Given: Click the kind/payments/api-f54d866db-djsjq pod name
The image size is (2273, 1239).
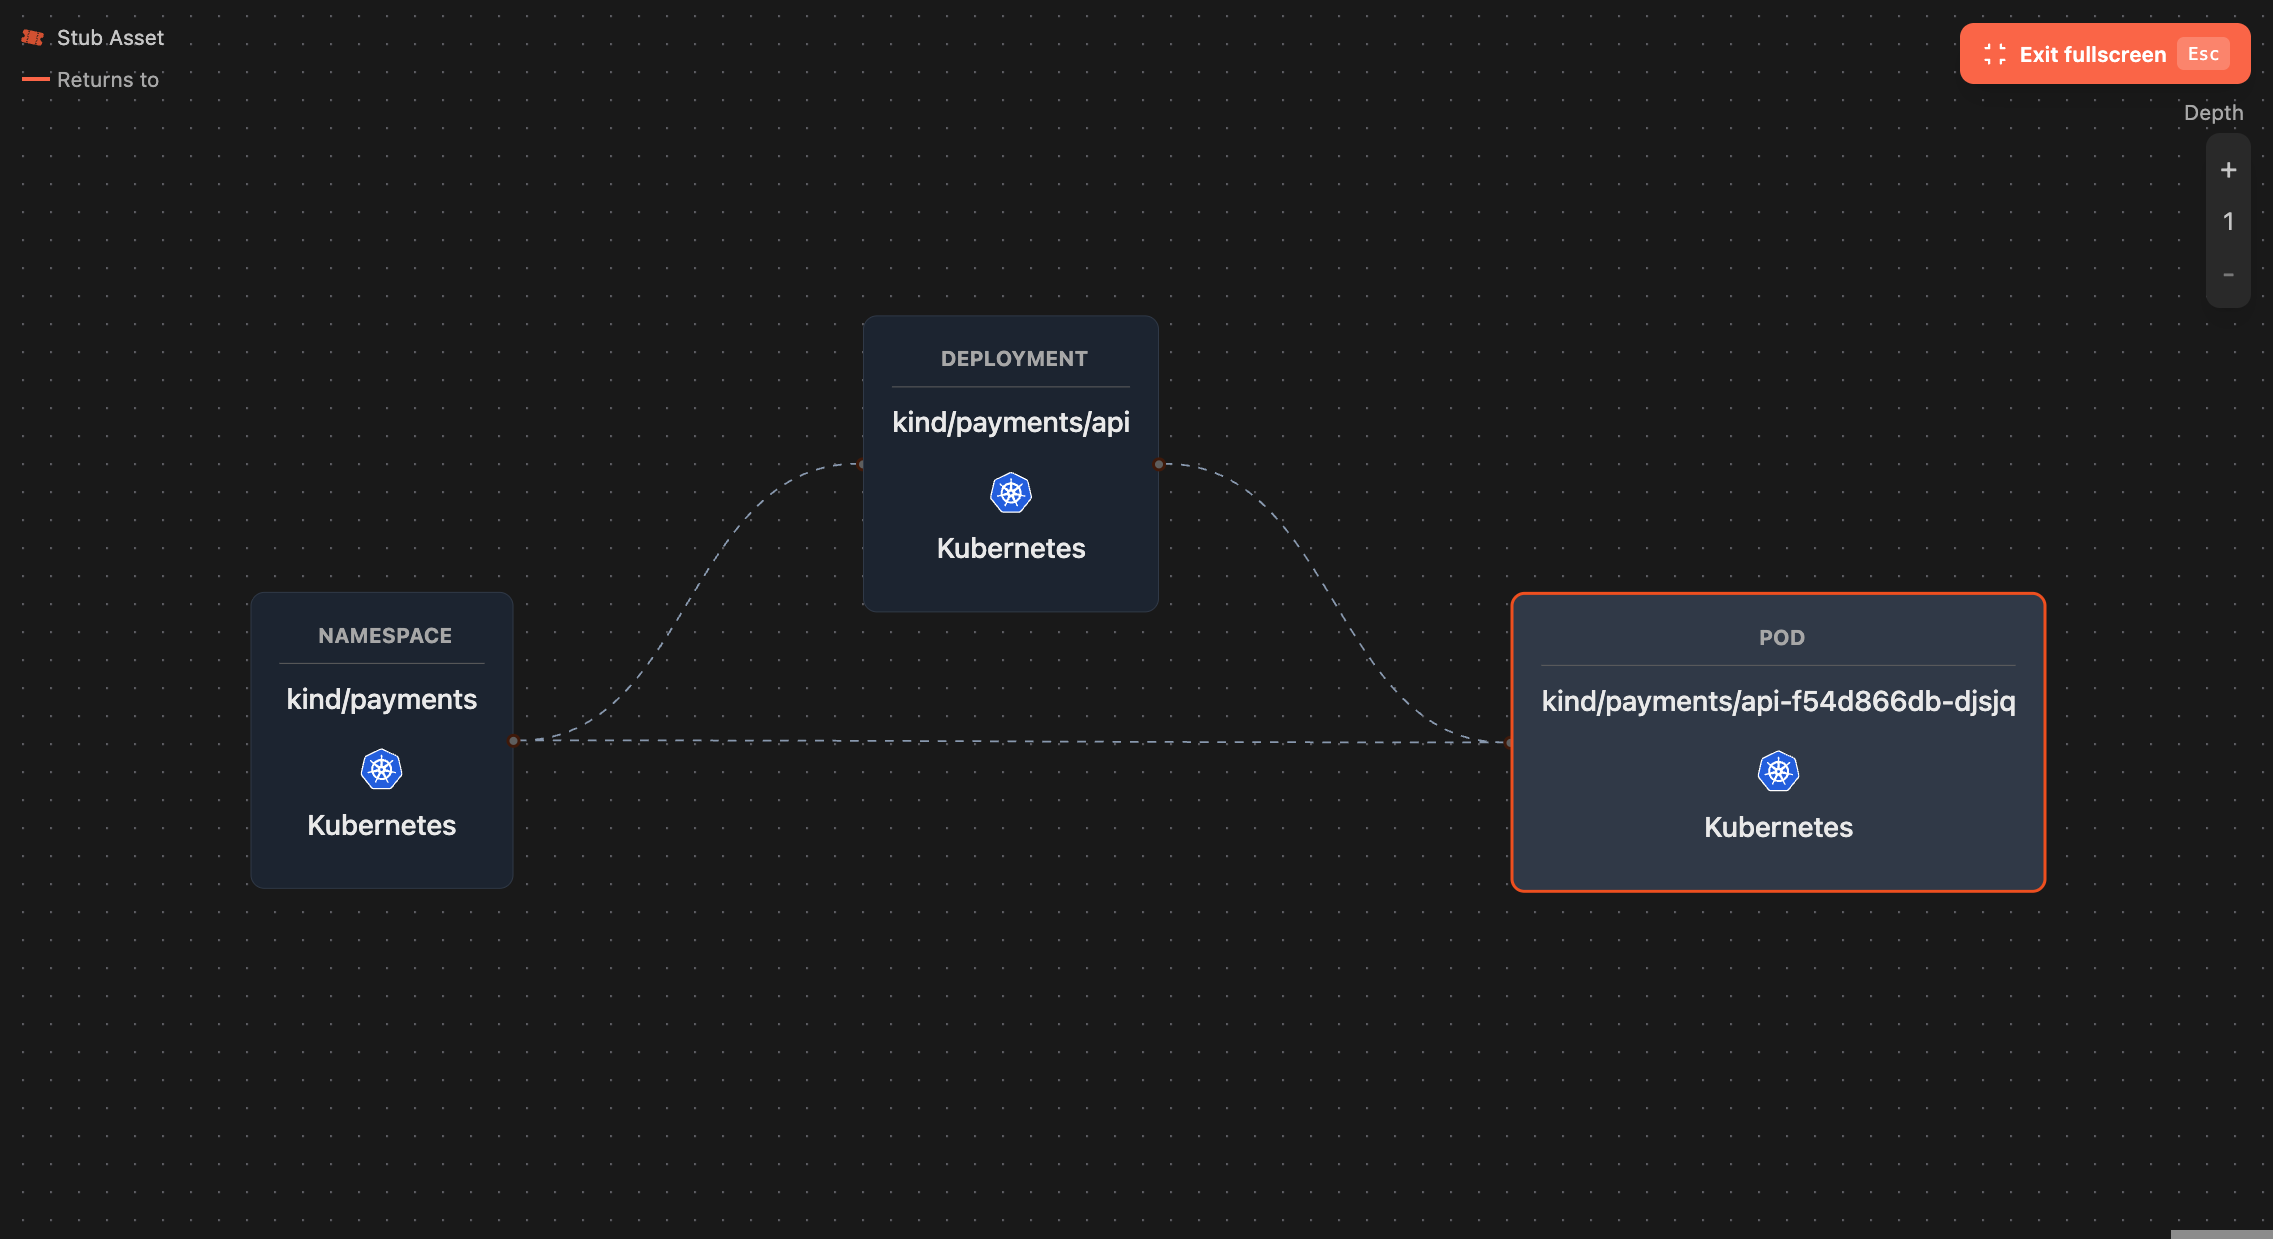Looking at the screenshot, I should click(1778, 702).
